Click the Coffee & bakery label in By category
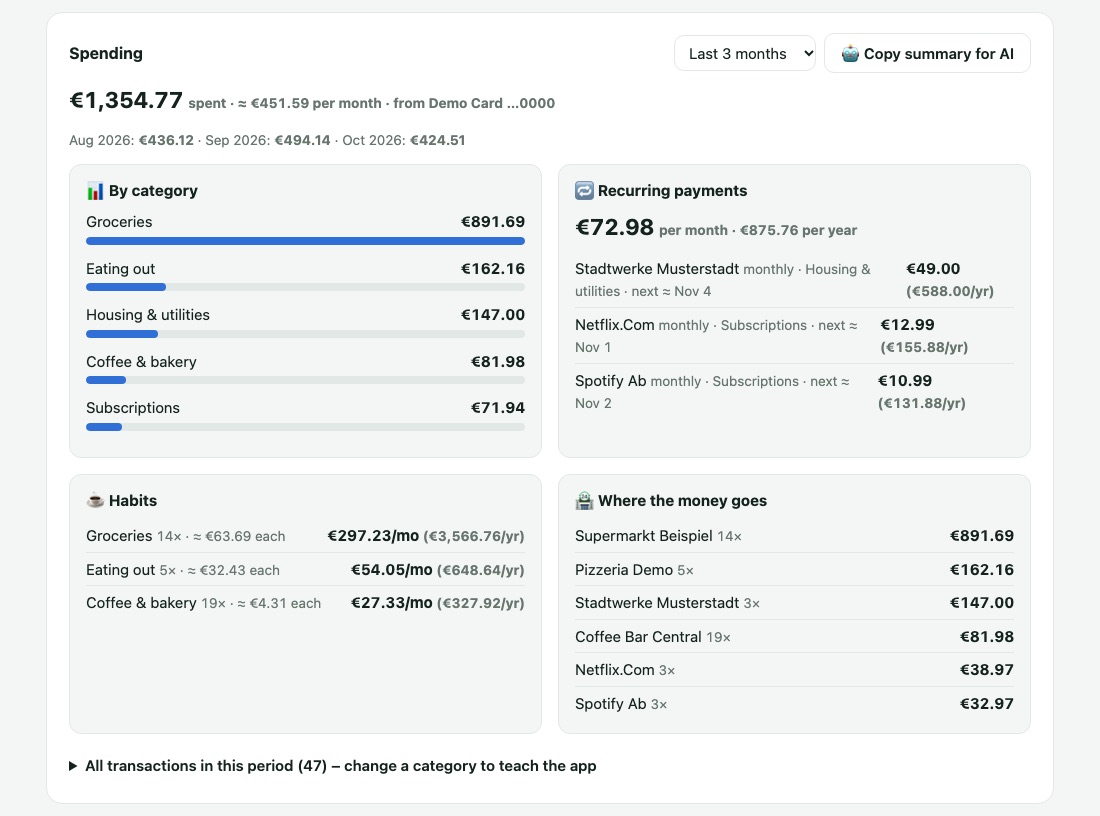 [142, 362]
